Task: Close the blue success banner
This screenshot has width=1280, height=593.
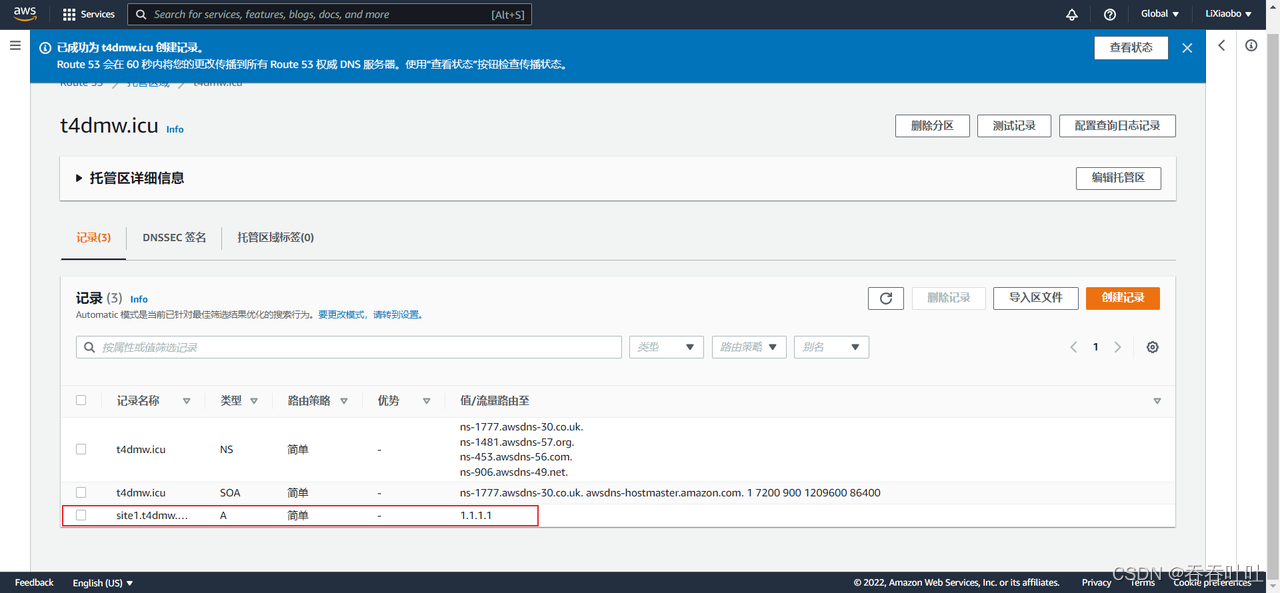Action: [x=1187, y=48]
